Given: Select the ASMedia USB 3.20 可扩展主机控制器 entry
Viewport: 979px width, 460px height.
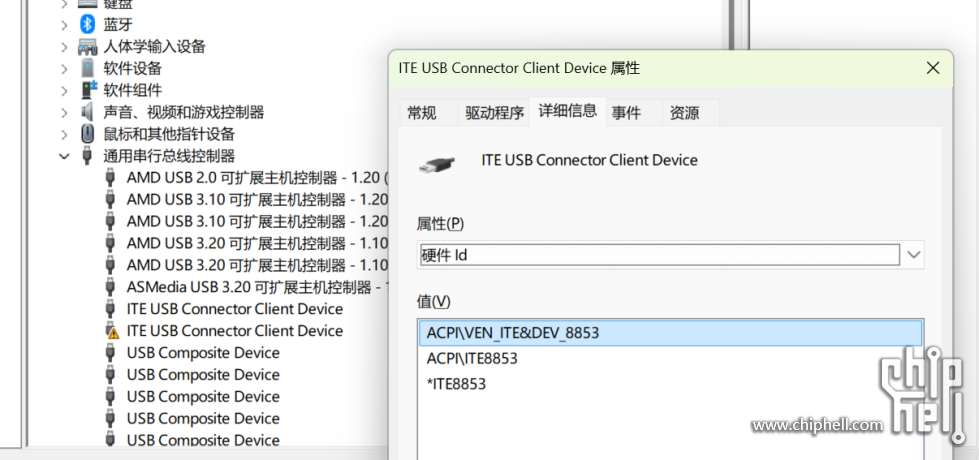Looking at the screenshot, I should click(257, 287).
